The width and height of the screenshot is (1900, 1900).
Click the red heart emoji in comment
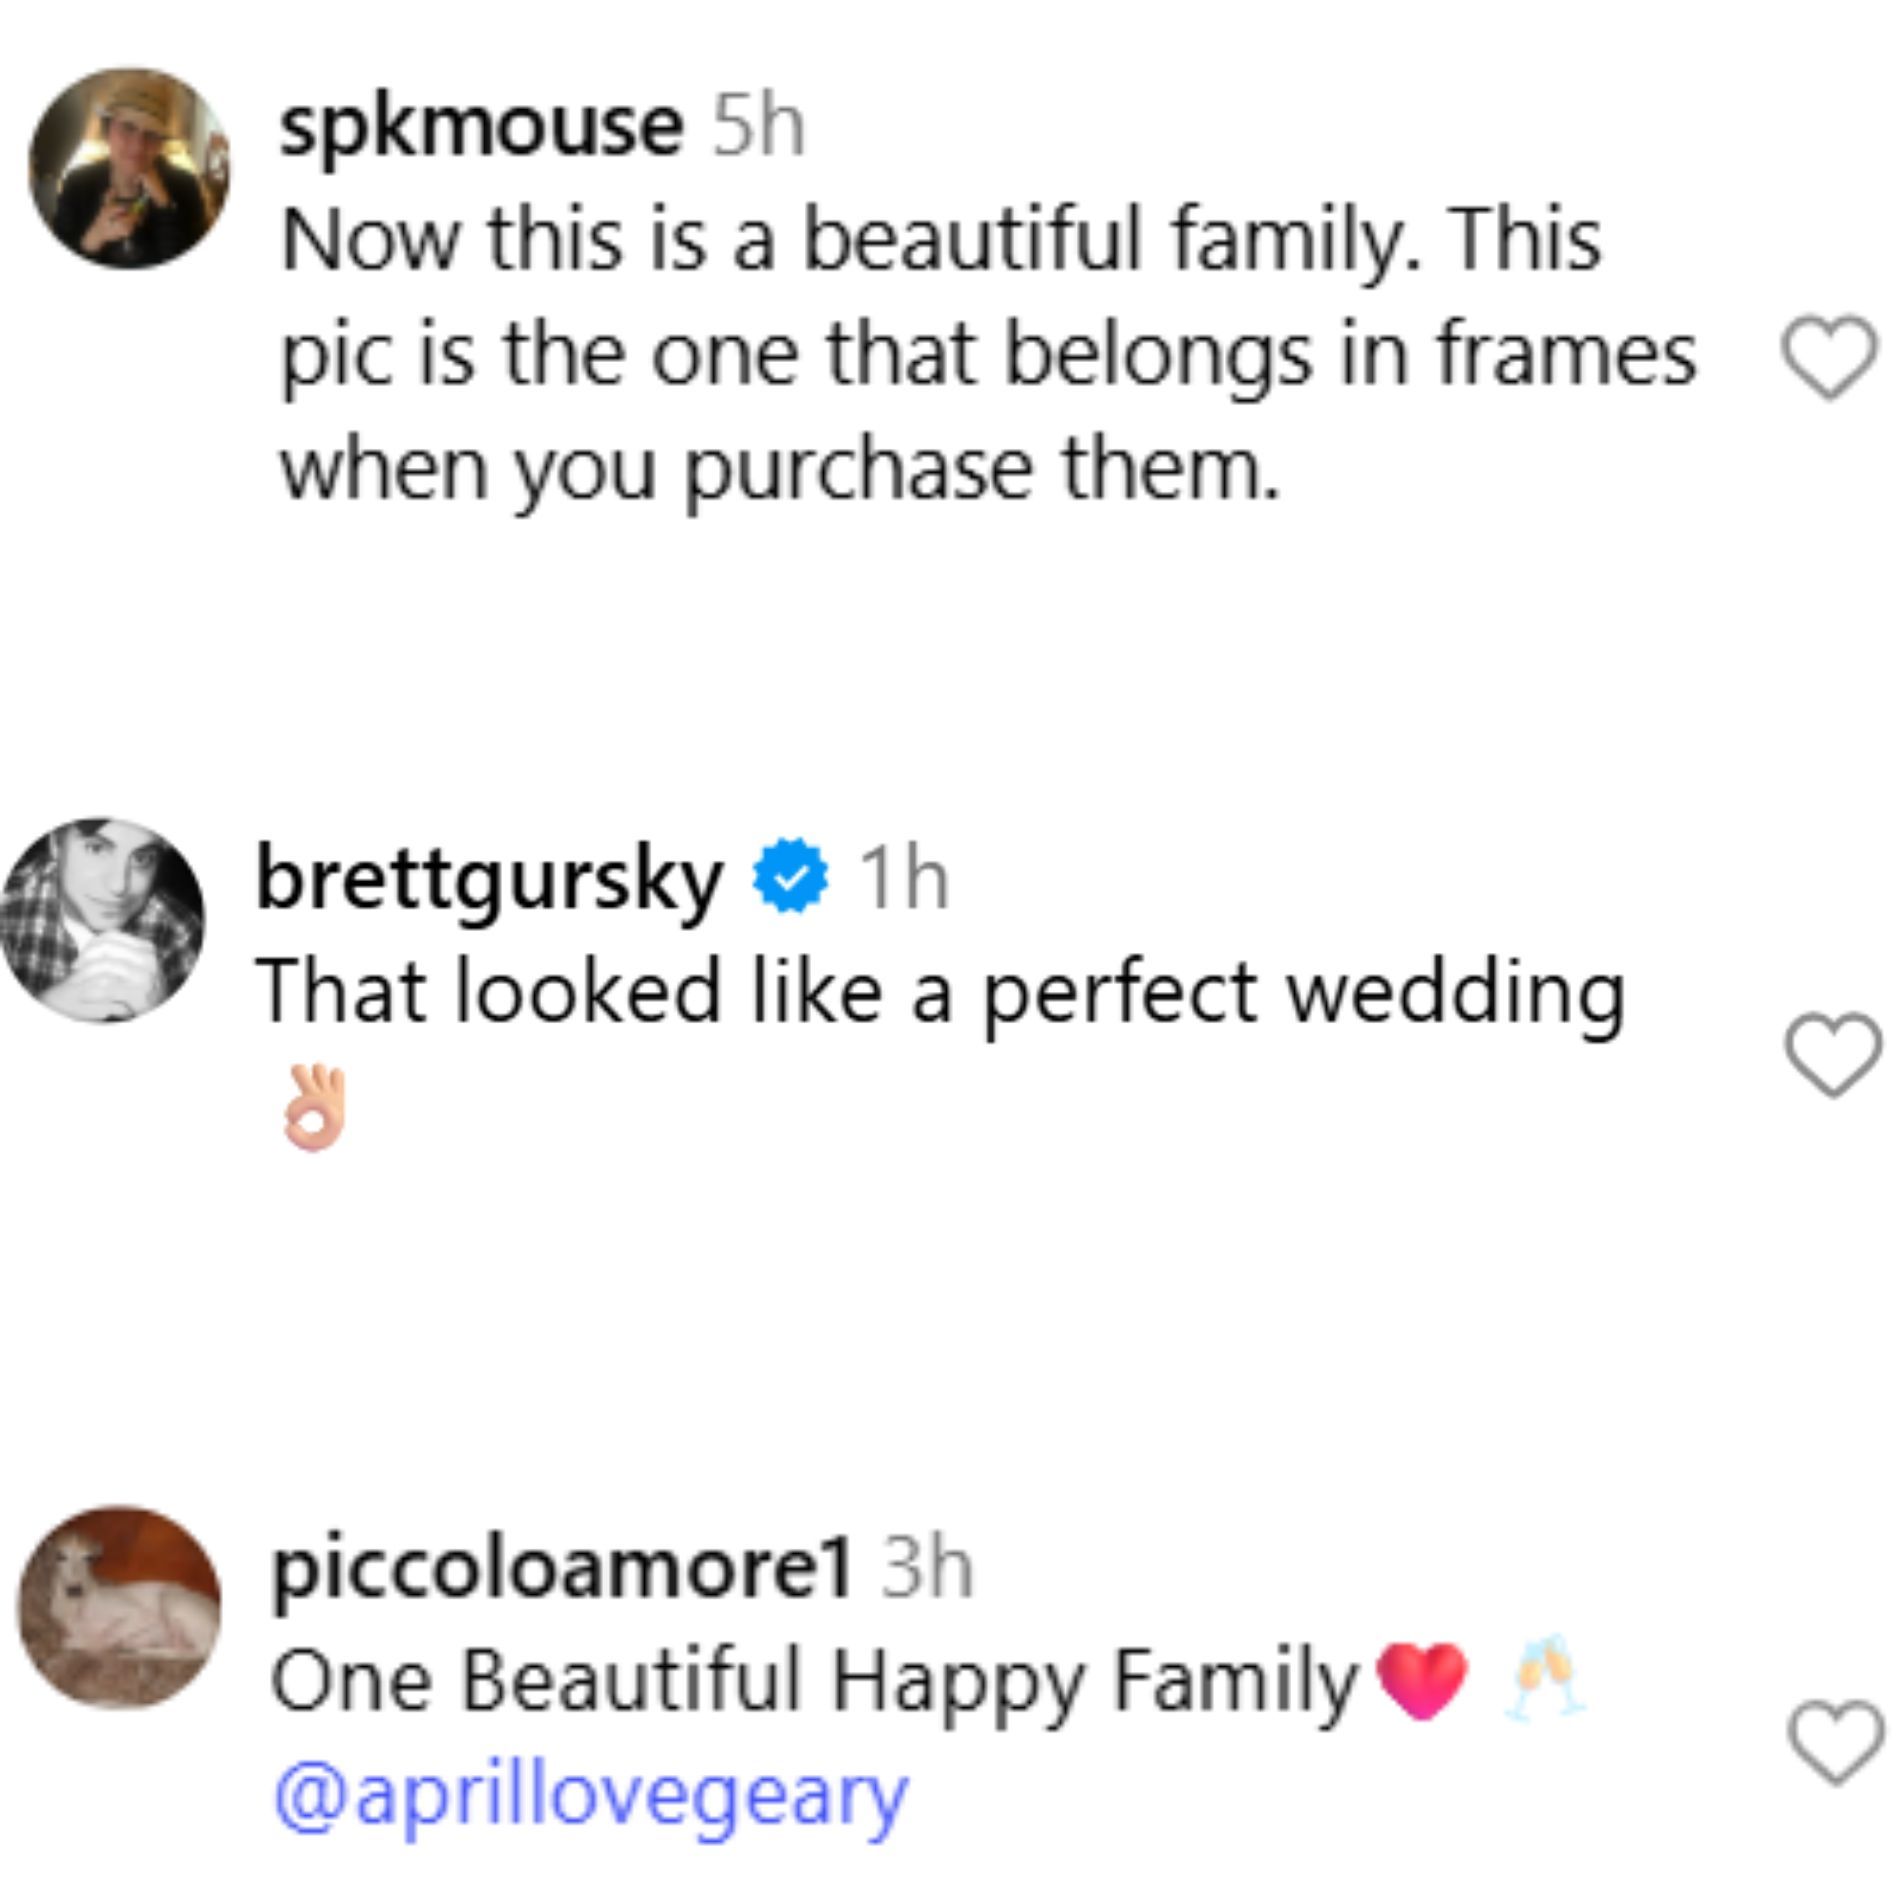coord(1421,1684)
